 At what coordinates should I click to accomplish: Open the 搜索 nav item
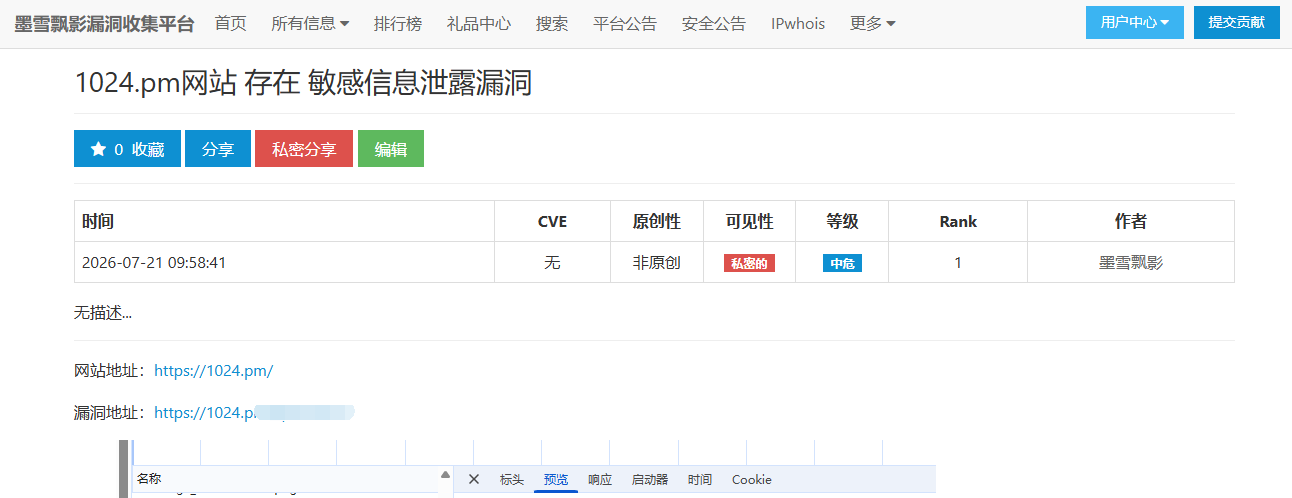(x=552, y=24)
